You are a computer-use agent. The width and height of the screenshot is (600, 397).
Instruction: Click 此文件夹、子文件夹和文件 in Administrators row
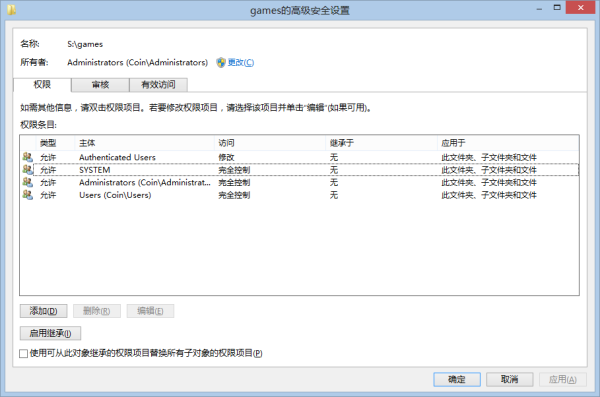pyautogui.click(x=489, y=183)
